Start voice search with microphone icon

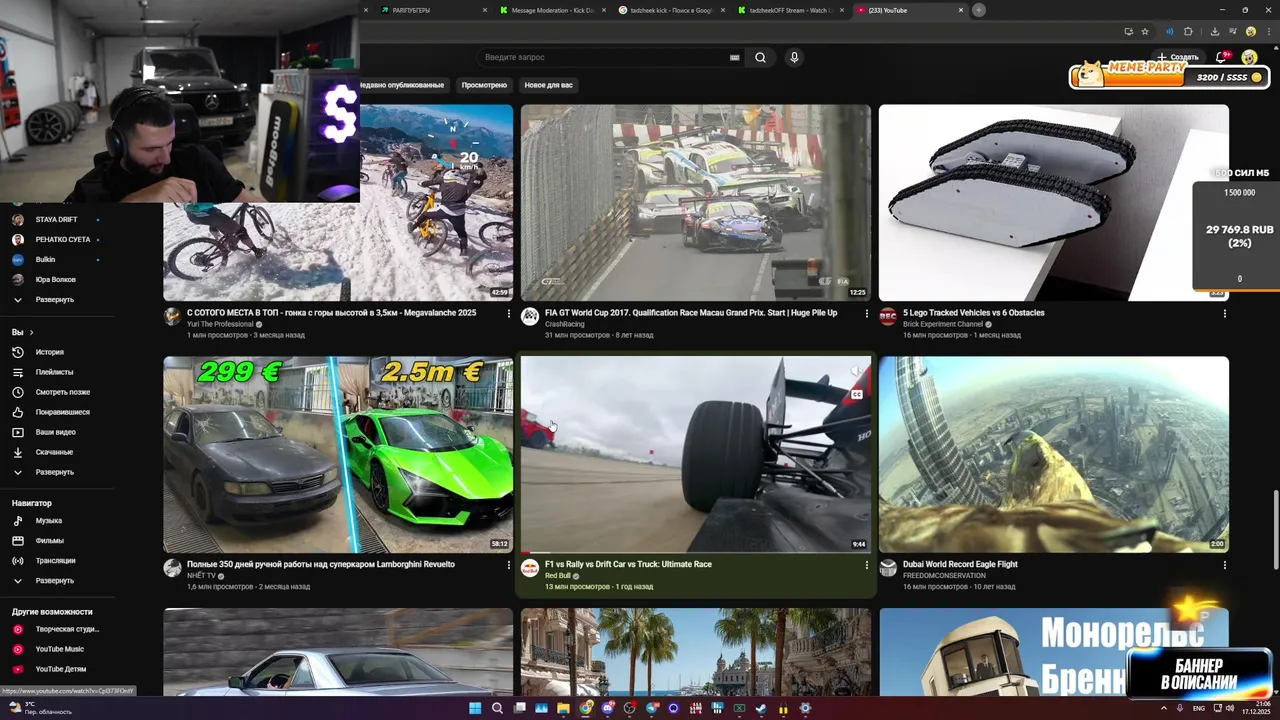794,57
